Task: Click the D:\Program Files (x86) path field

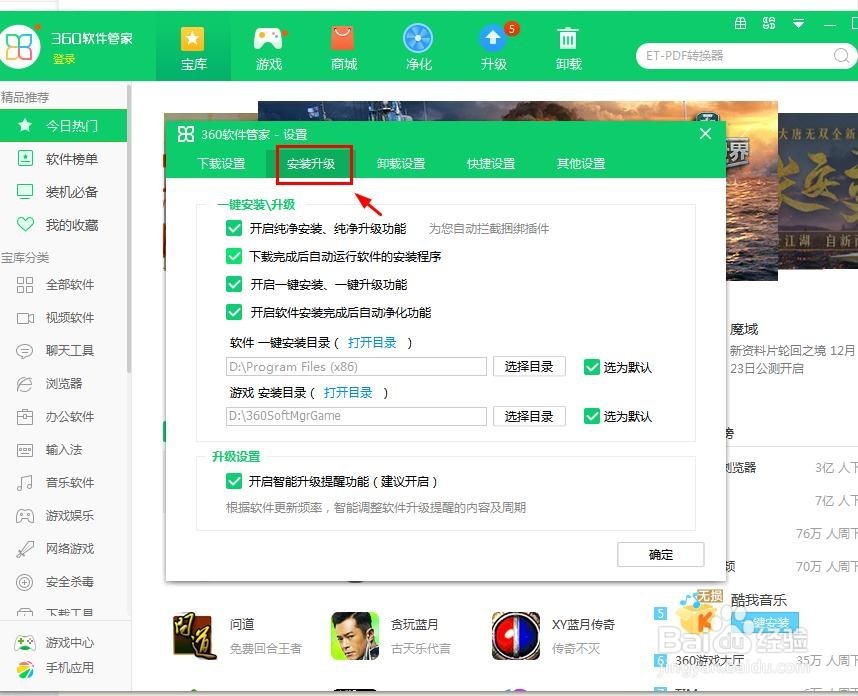Action: [x=356, y=367]
